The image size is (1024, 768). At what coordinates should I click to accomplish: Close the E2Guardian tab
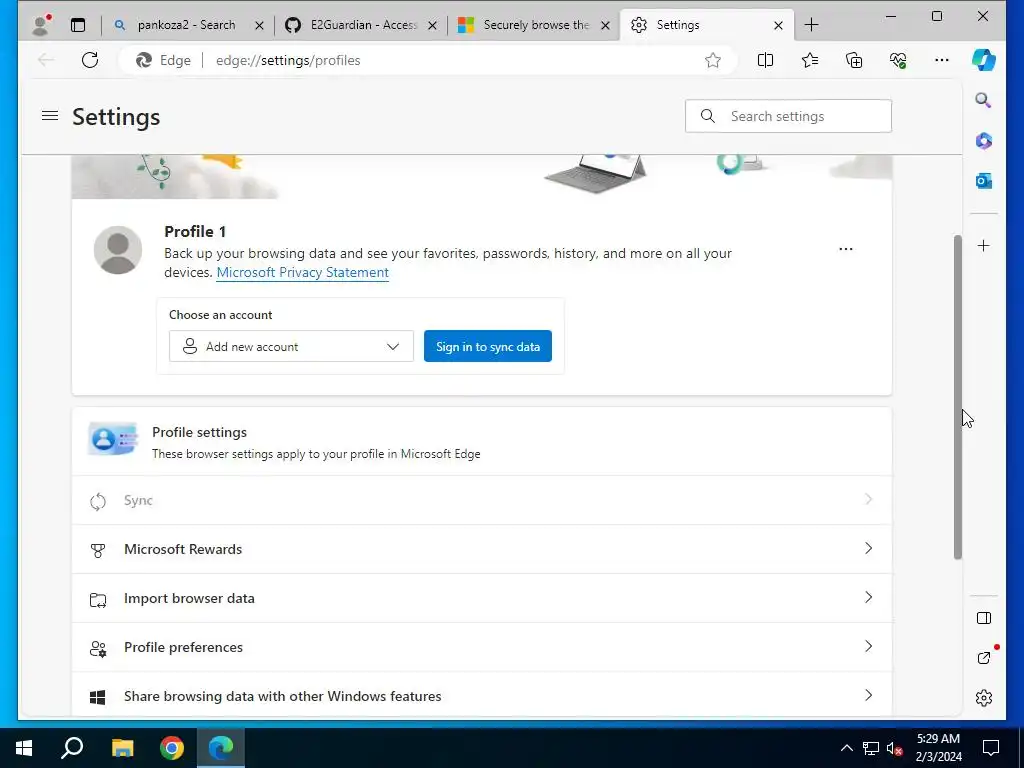[x=432, y=25]
